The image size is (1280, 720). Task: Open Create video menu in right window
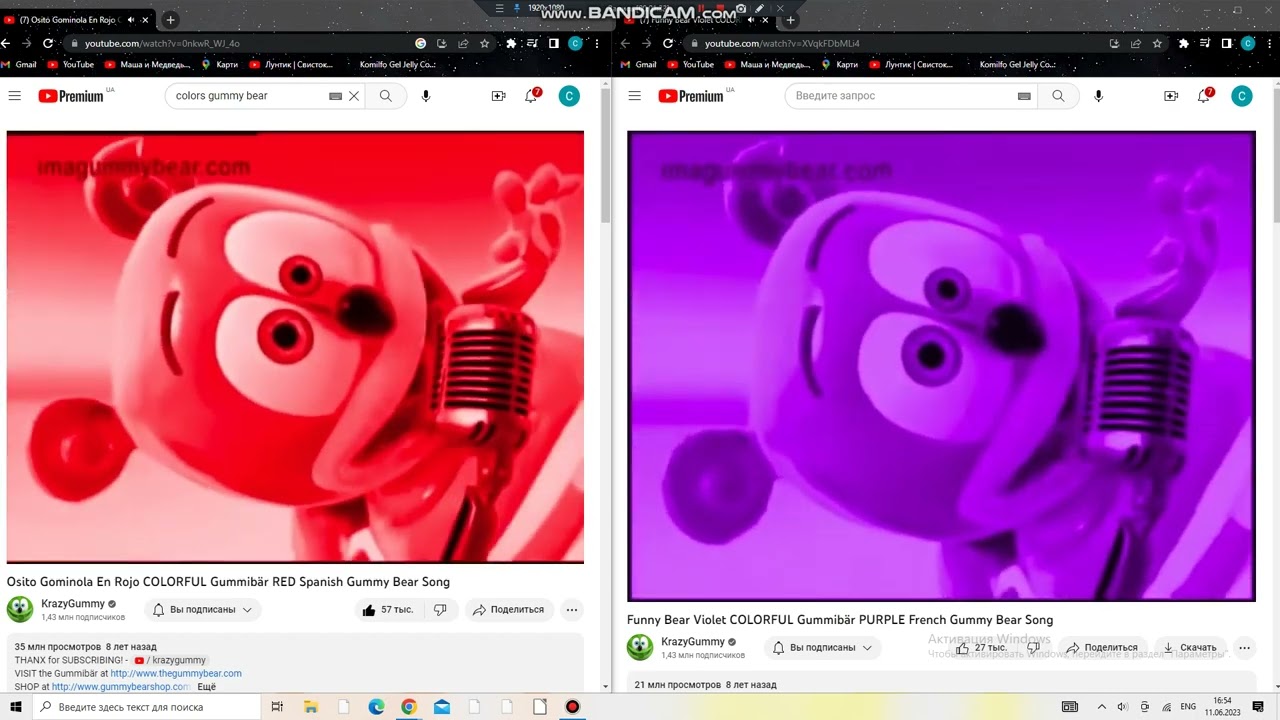[1171, 96]
